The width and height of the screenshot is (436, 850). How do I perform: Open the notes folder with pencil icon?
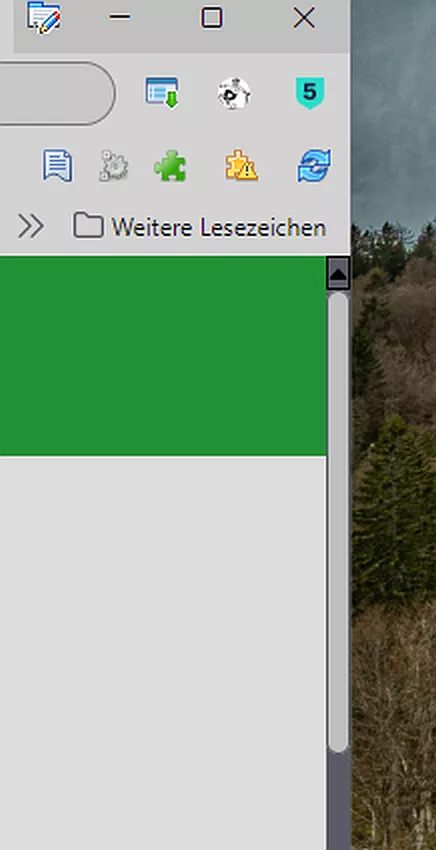pyautogui.click(x=44, y=17)
